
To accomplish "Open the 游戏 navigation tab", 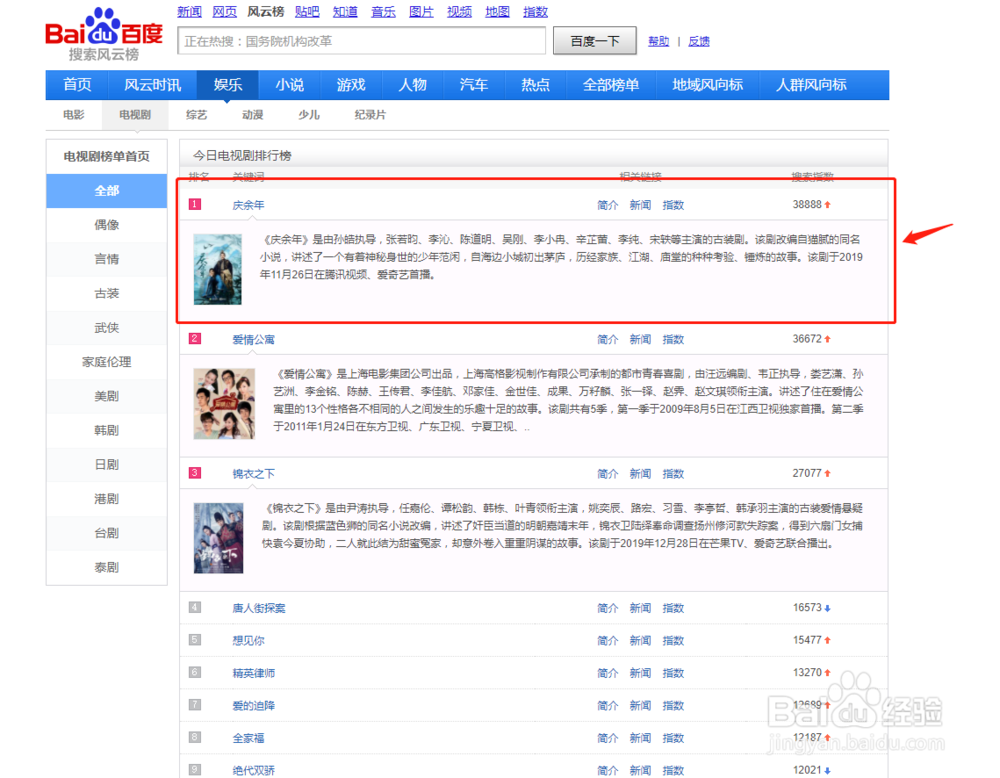I will (351, 85).
